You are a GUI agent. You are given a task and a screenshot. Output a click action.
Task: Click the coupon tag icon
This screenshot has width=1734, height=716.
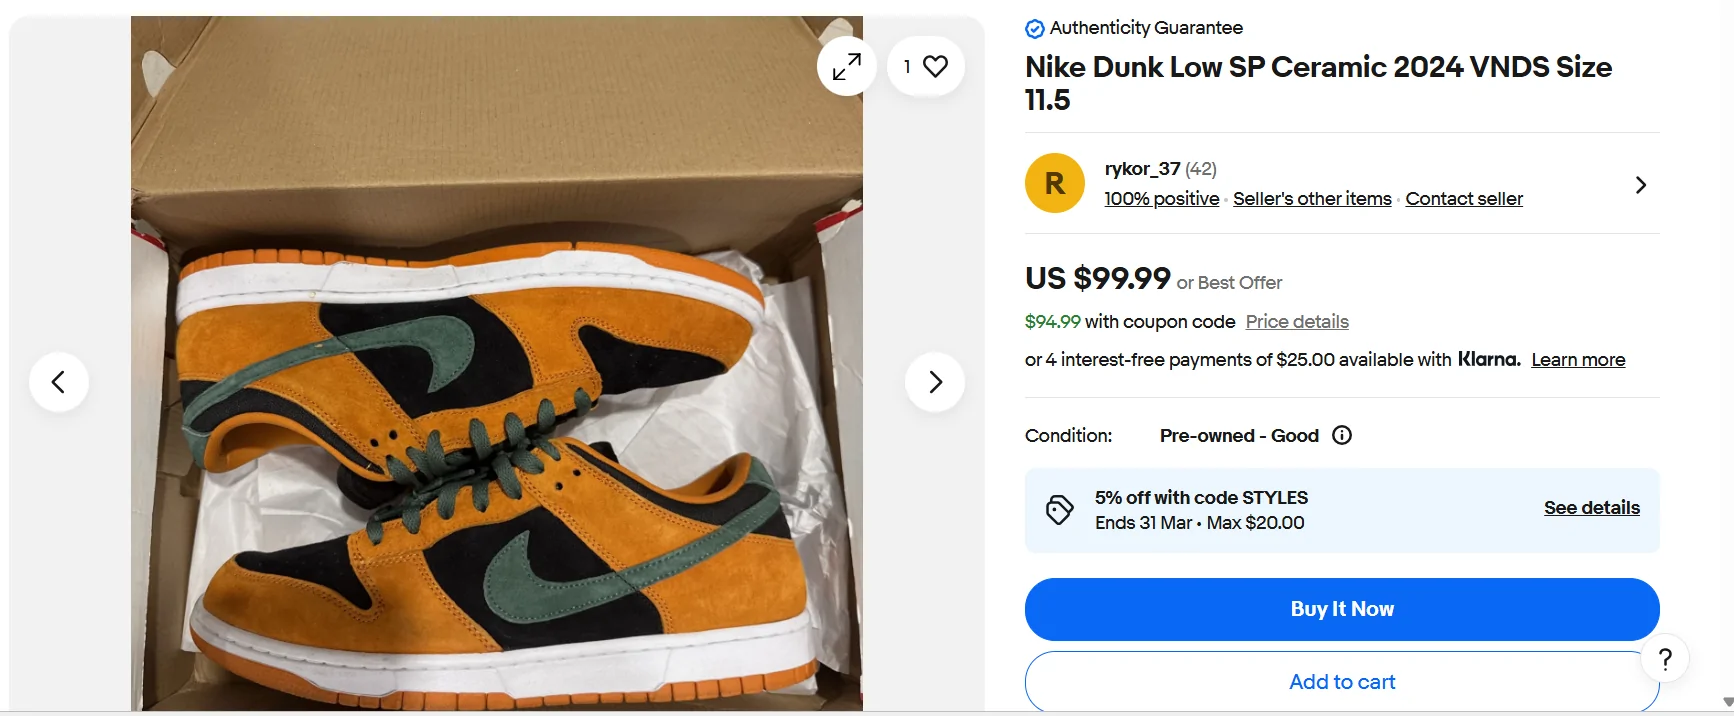(1060, 509)
